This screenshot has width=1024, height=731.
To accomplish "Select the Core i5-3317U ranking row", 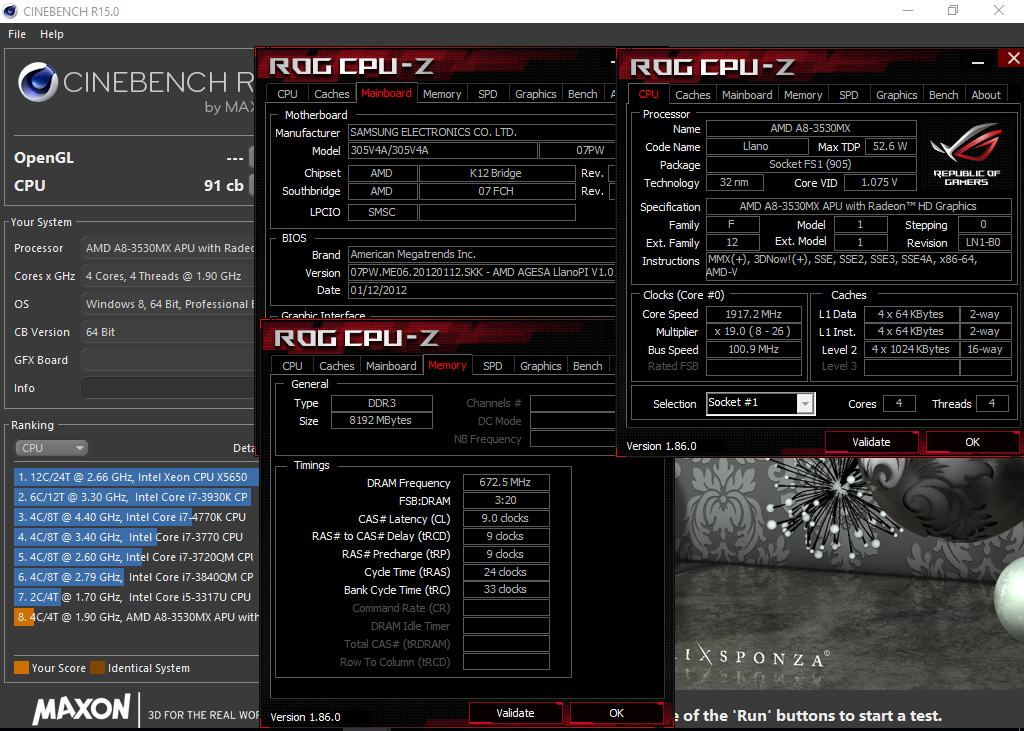I will (136, 597).
